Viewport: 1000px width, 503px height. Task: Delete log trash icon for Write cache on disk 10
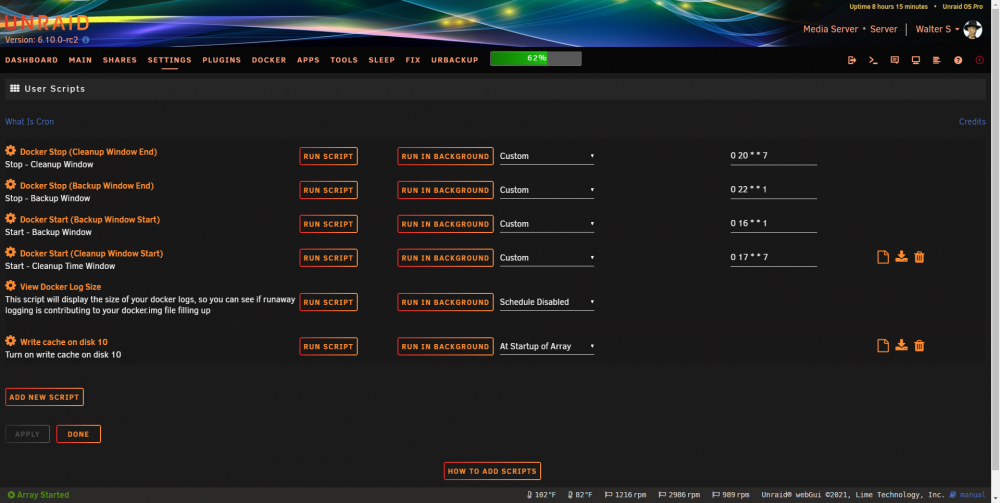click(x=919, y=346)
